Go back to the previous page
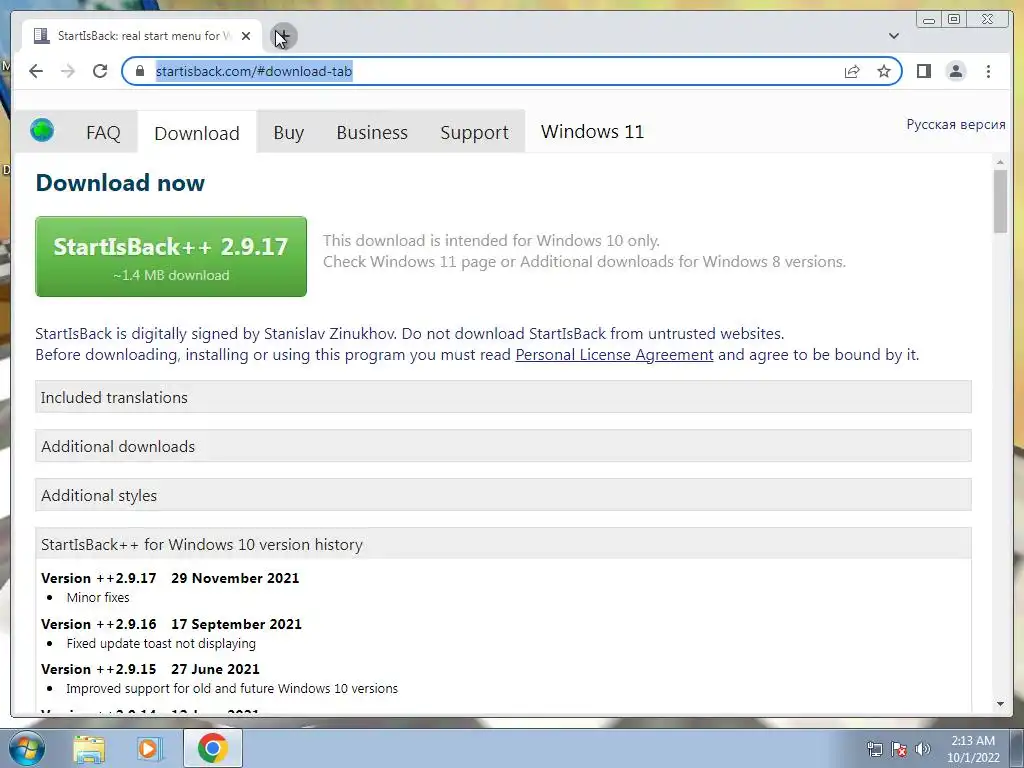1024x768 pixels. click(36, 71)
